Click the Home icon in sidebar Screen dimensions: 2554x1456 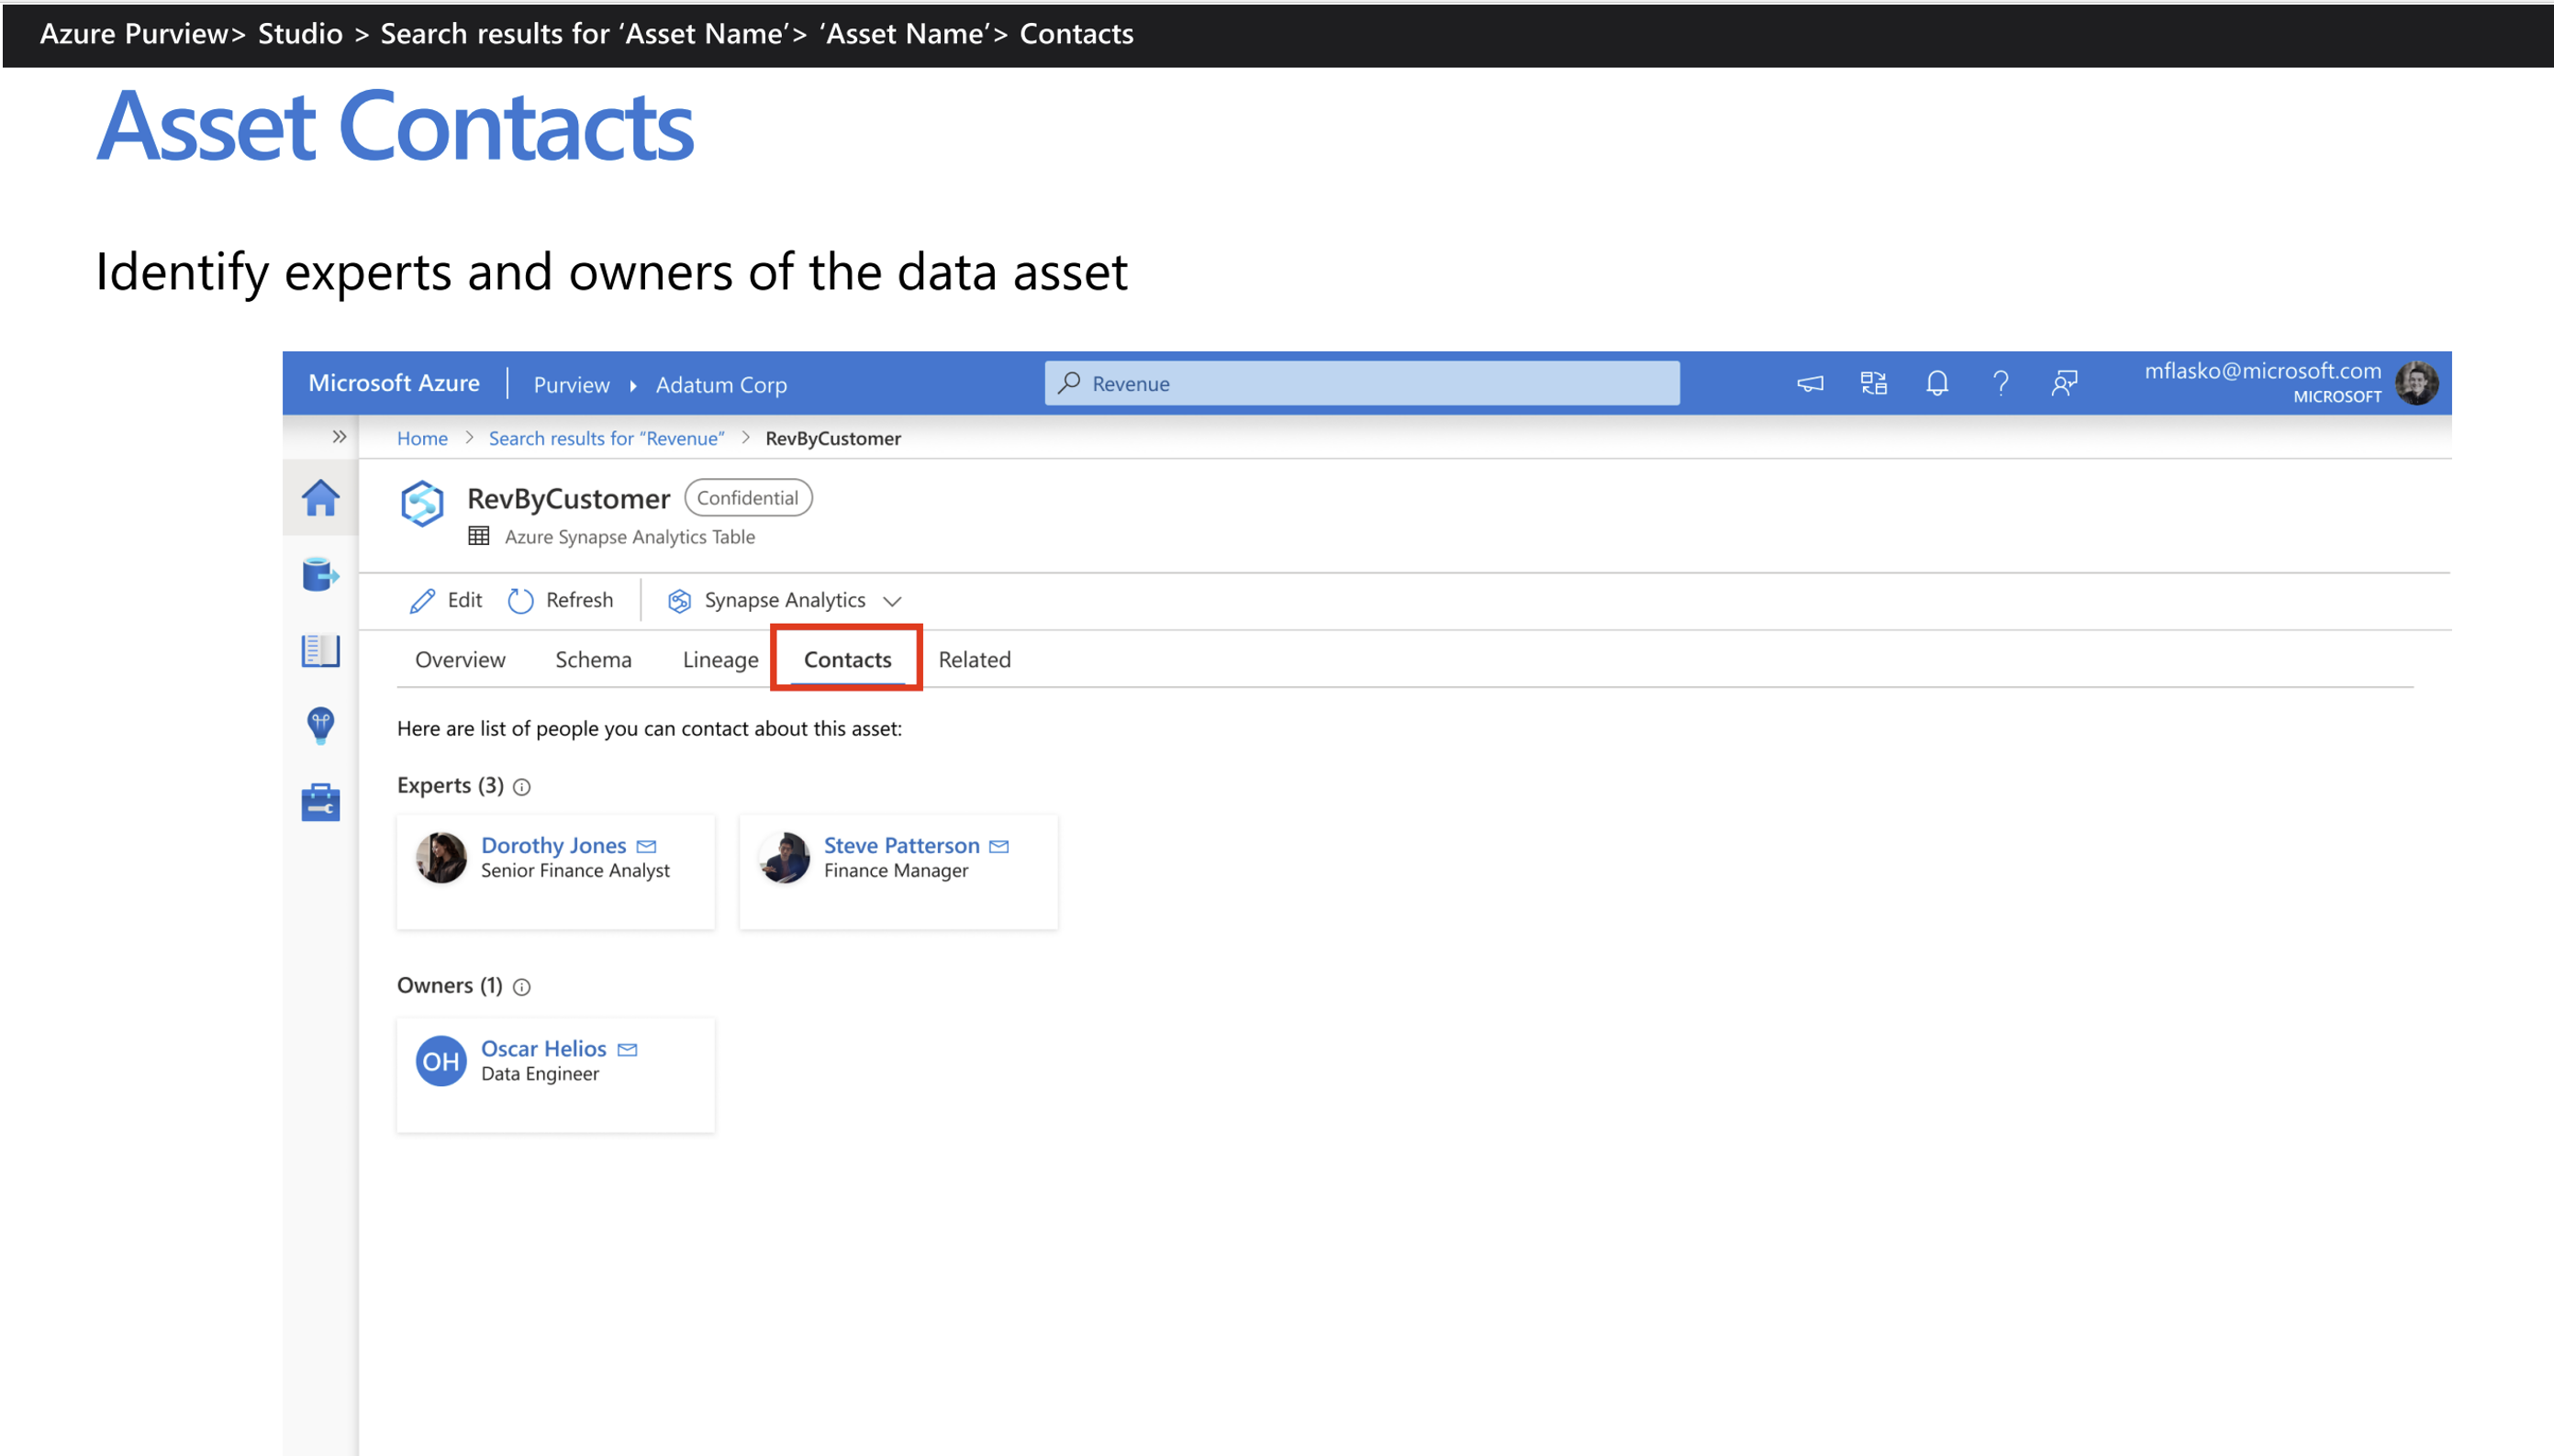click(x=320, y=497)
